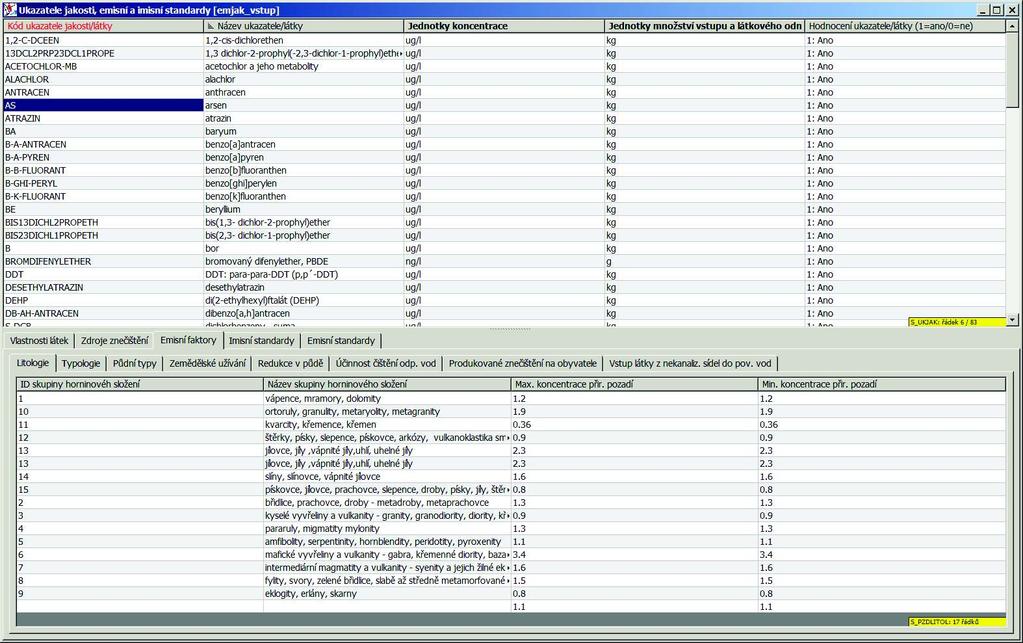Viewport: 1023px width, 643px height.
Task: Select the ACETOCHLOR-MB code cell
Action: point(104,67)
